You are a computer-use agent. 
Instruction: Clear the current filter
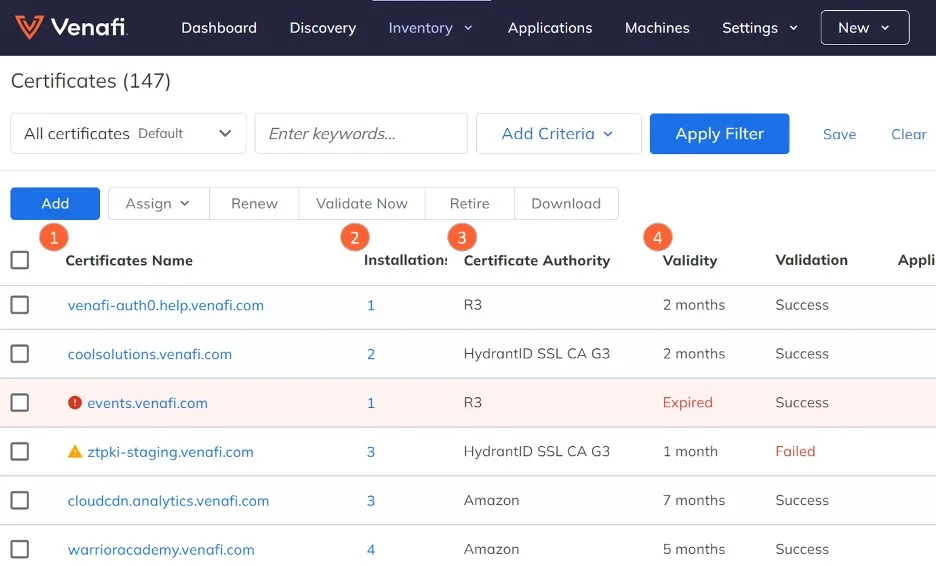[x=909, y=134]
